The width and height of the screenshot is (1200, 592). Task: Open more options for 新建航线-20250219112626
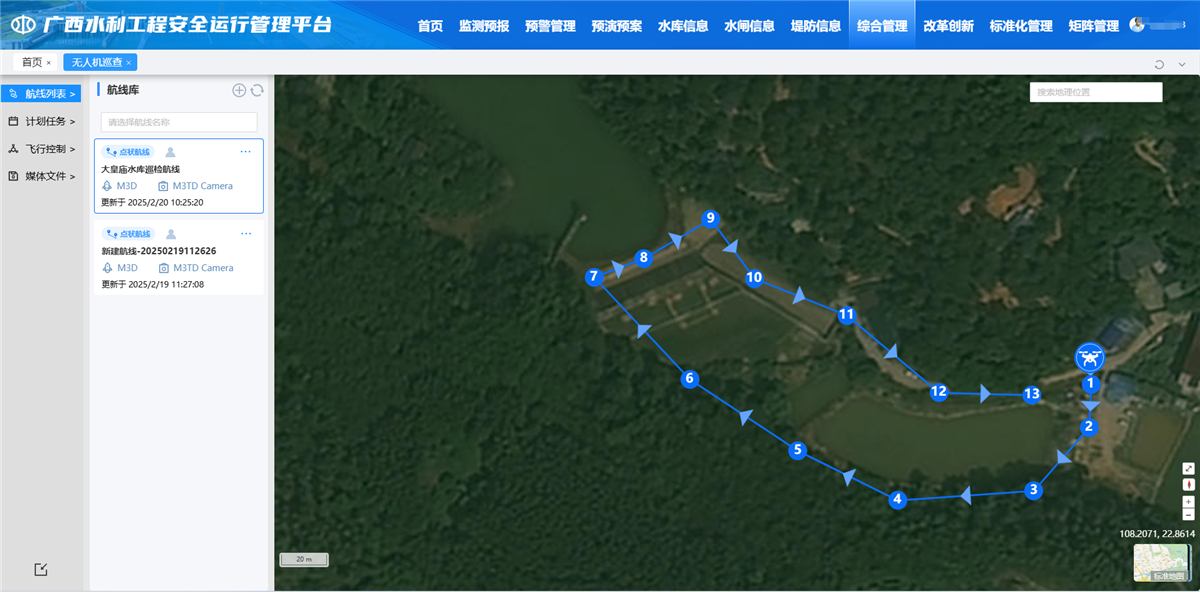(246, 234)
